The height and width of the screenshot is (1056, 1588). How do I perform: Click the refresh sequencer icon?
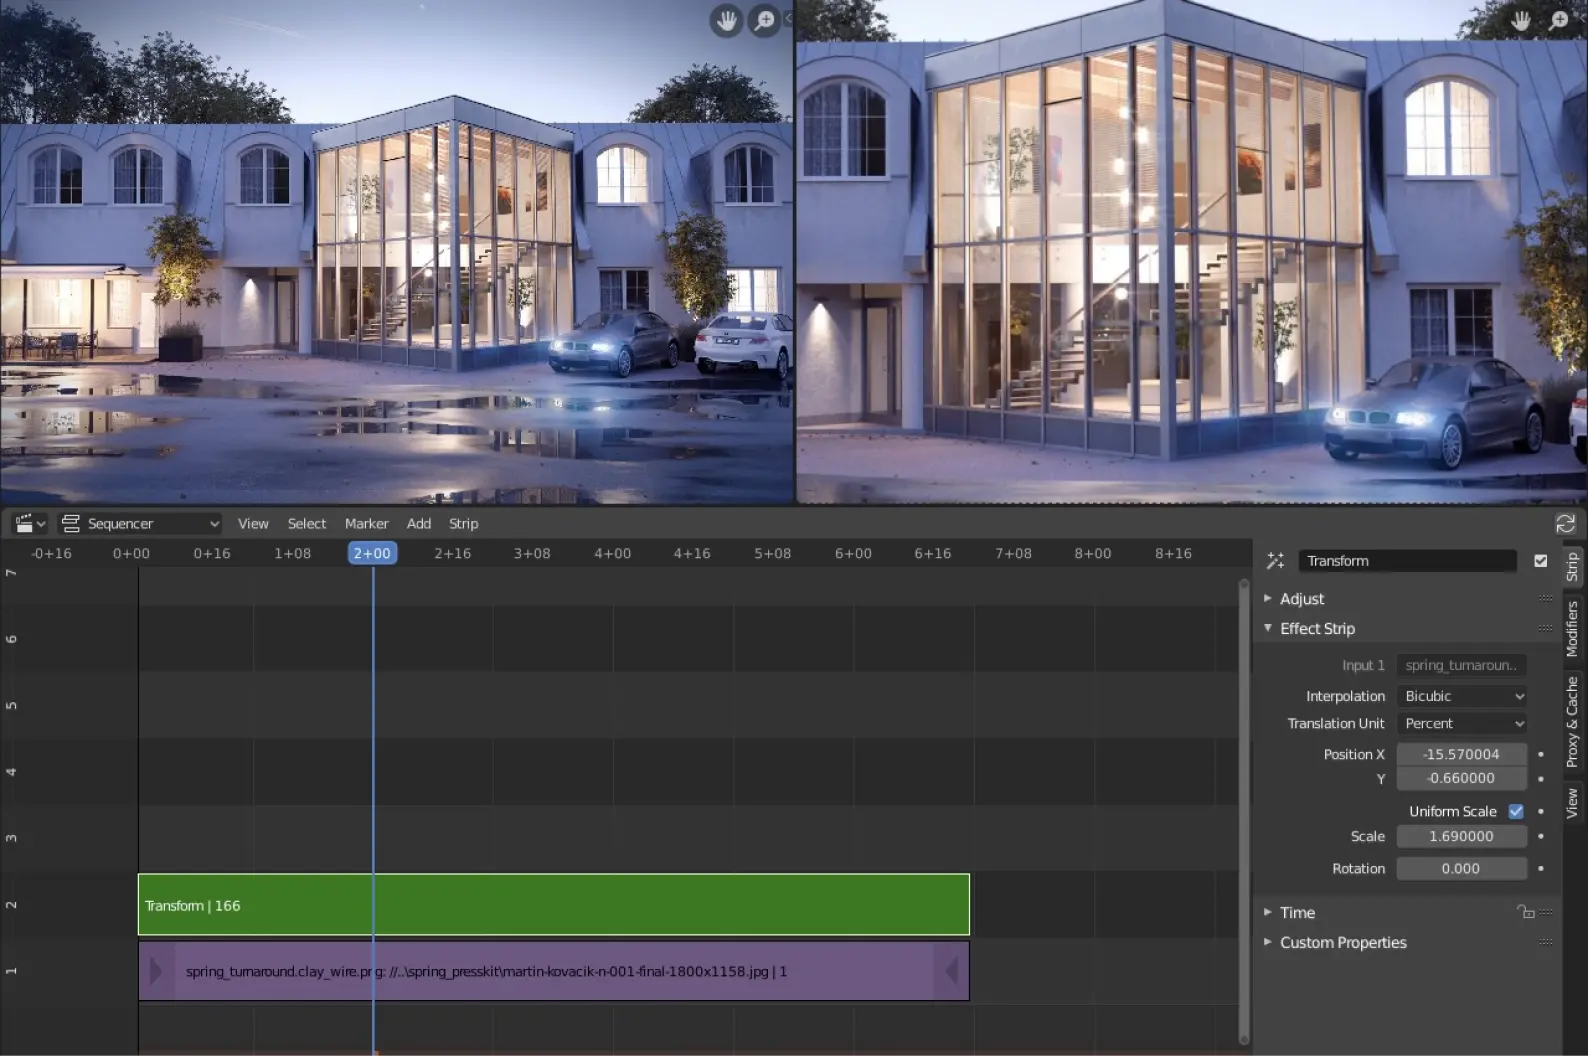coord(1565,523)
